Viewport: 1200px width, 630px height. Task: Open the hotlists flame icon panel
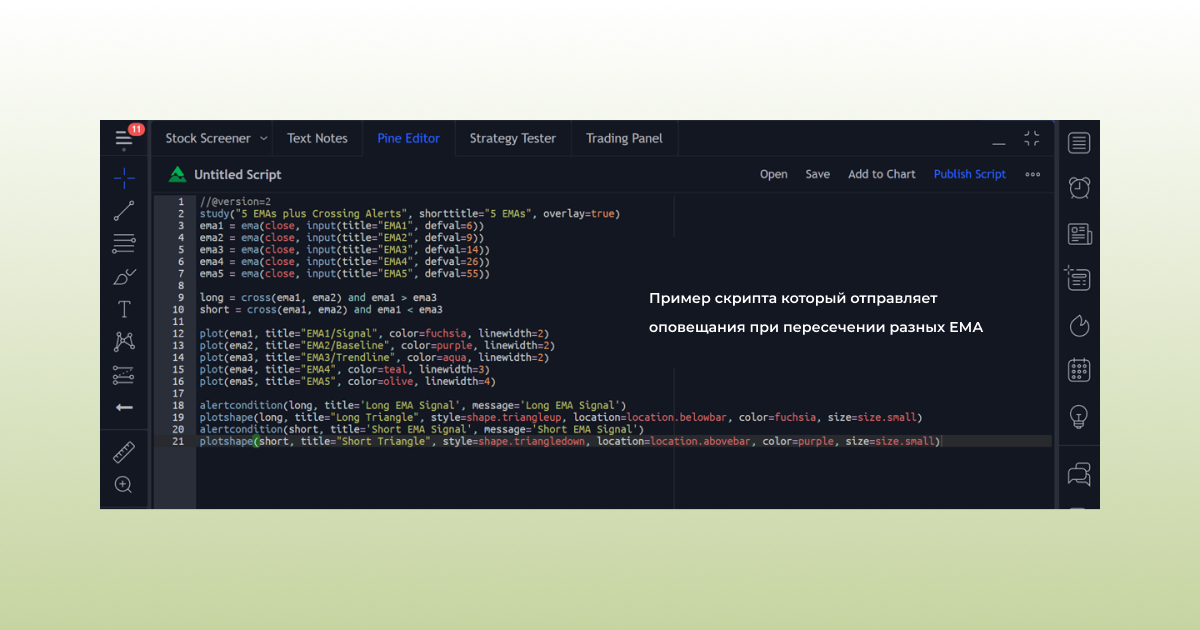[x=1079, y=325]
